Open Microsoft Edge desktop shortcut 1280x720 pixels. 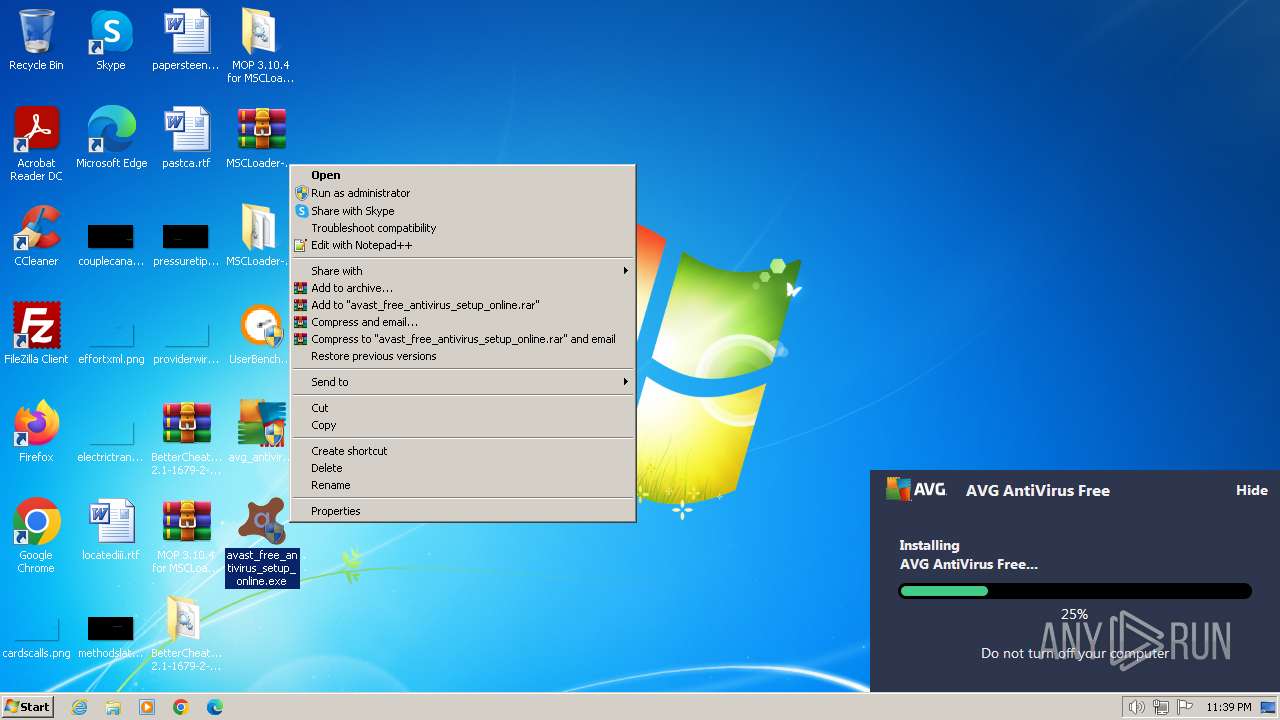[x=111, y=138]
